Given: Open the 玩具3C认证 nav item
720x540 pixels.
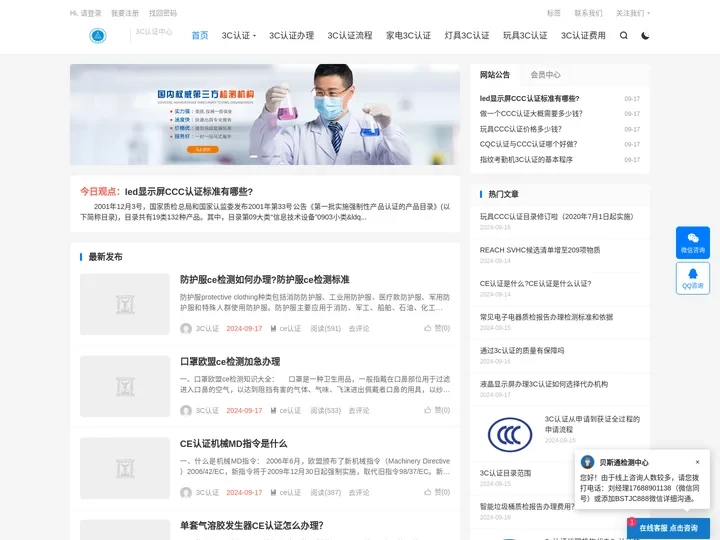Looking at the screenshot, I should tap(525, 35).
